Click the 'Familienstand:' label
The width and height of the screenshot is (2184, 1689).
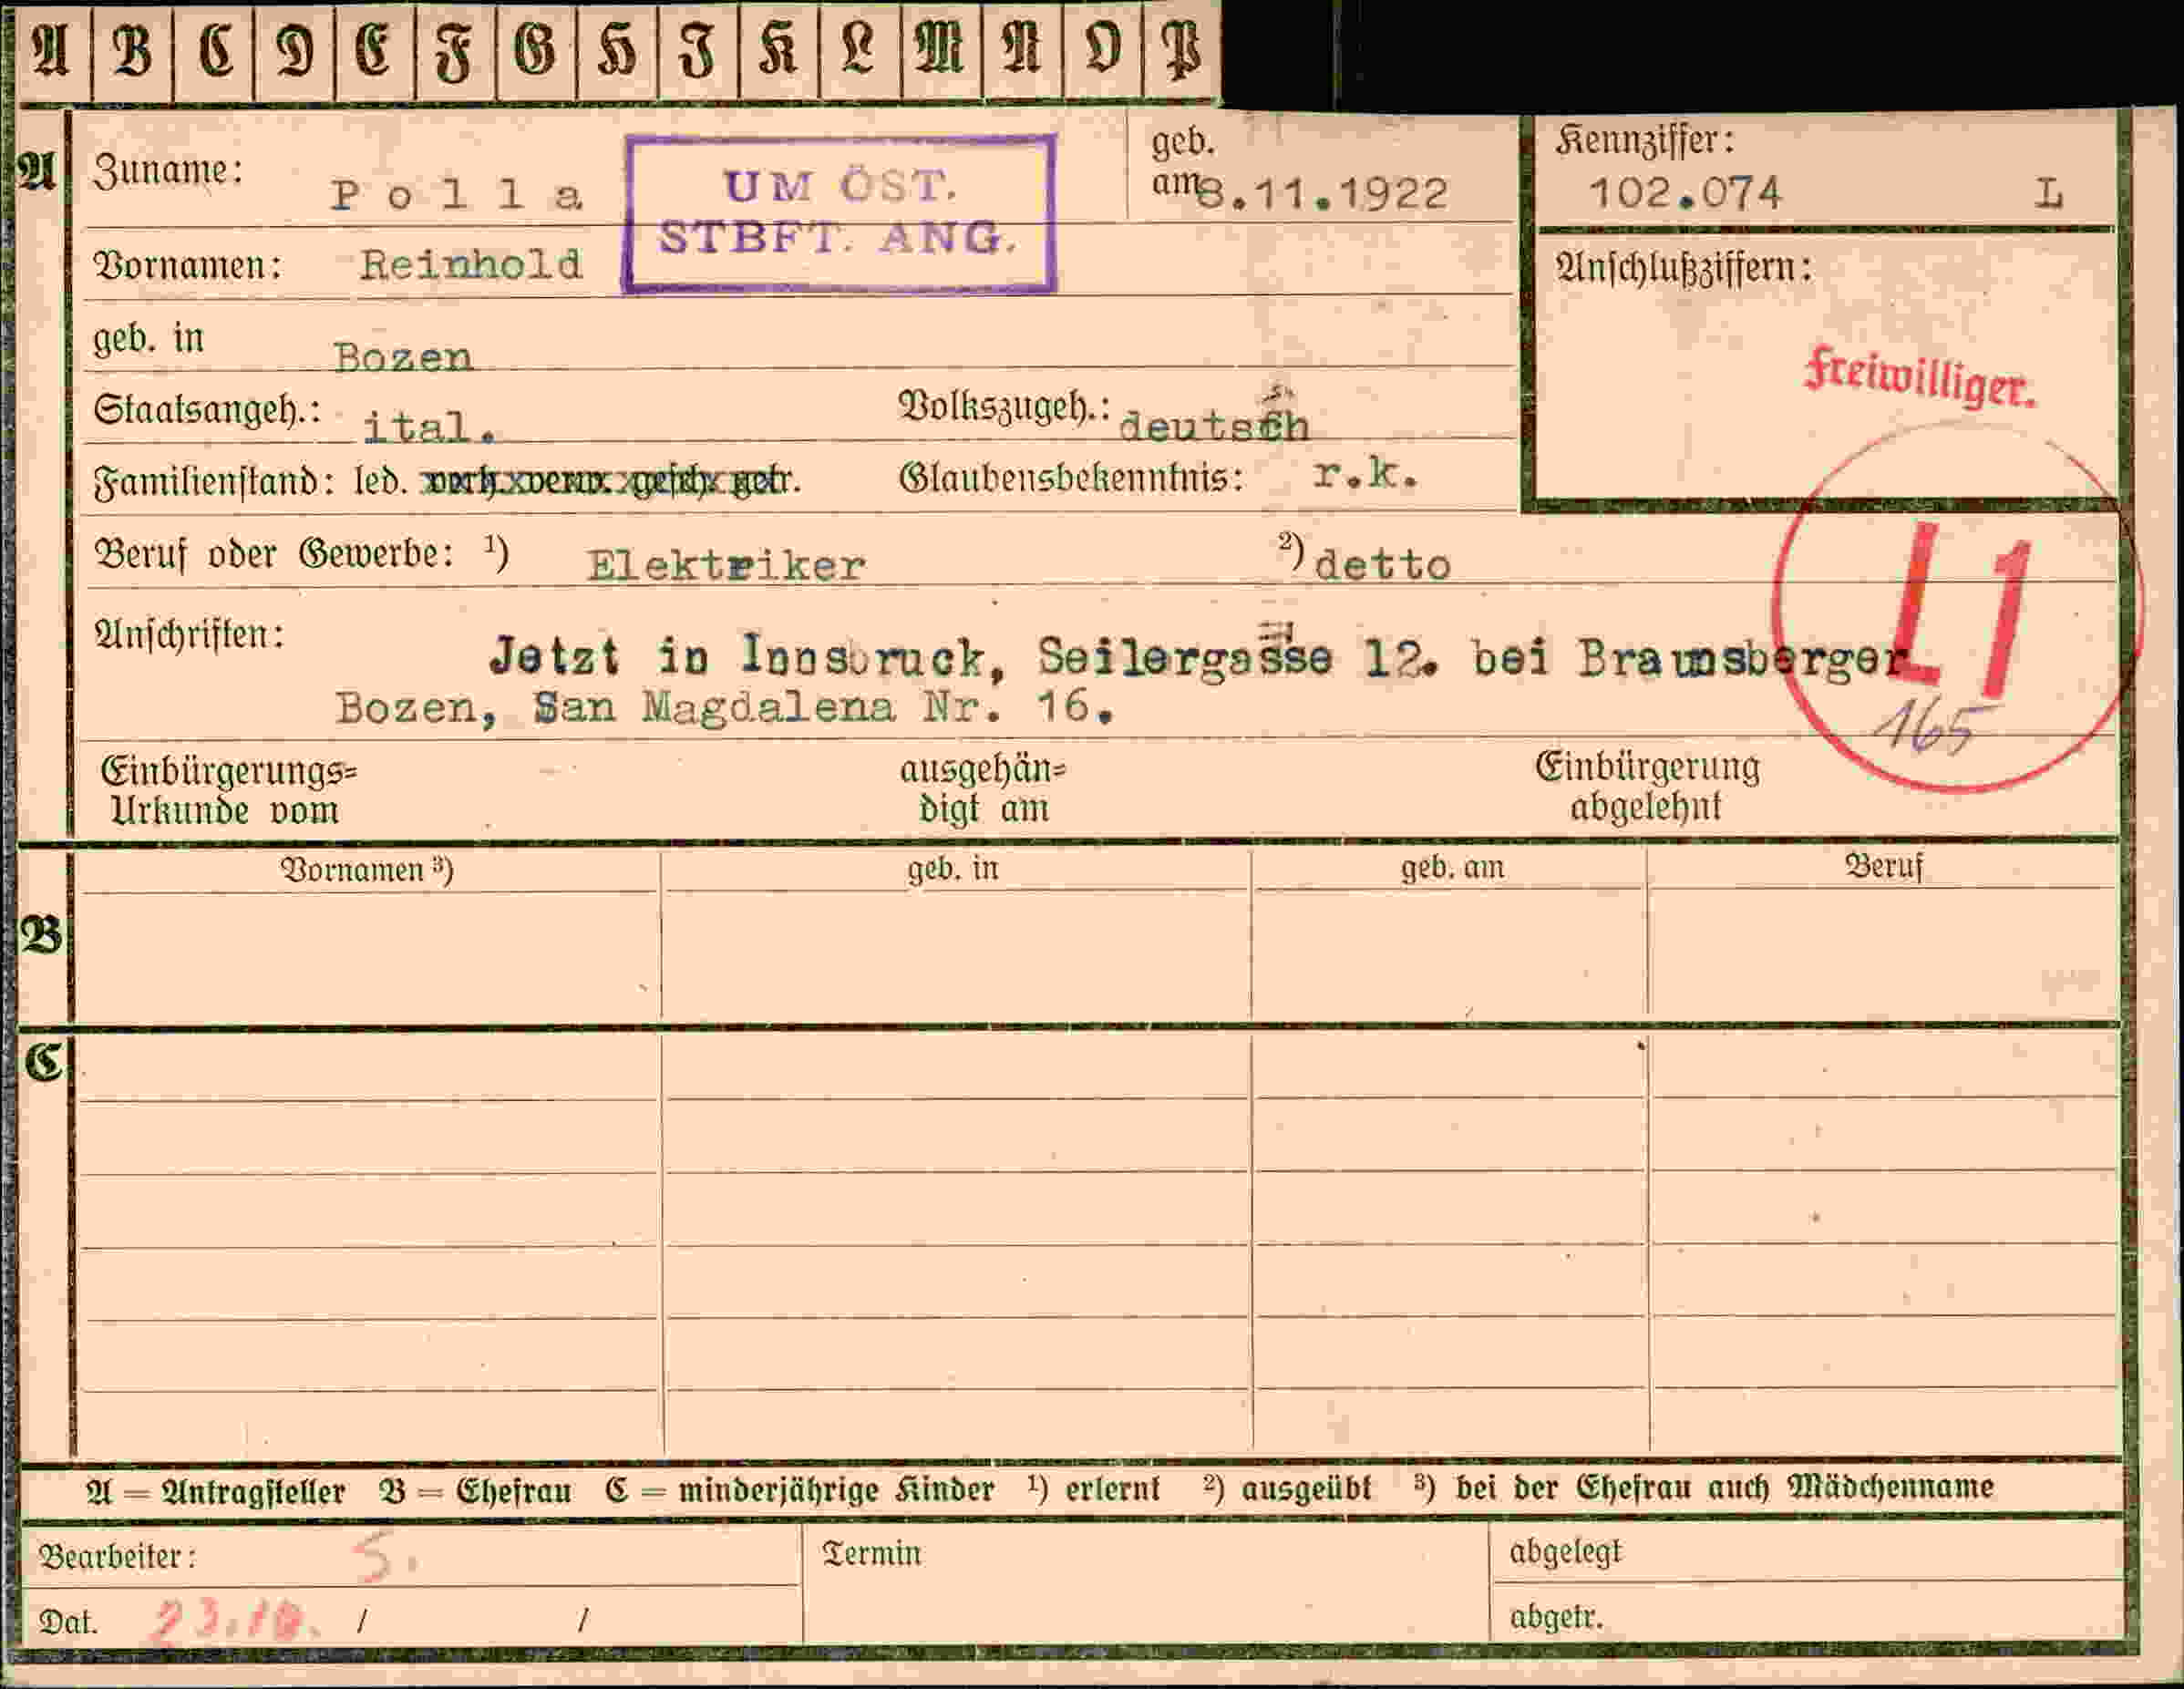pyautogui.click(x=214, y=483)
